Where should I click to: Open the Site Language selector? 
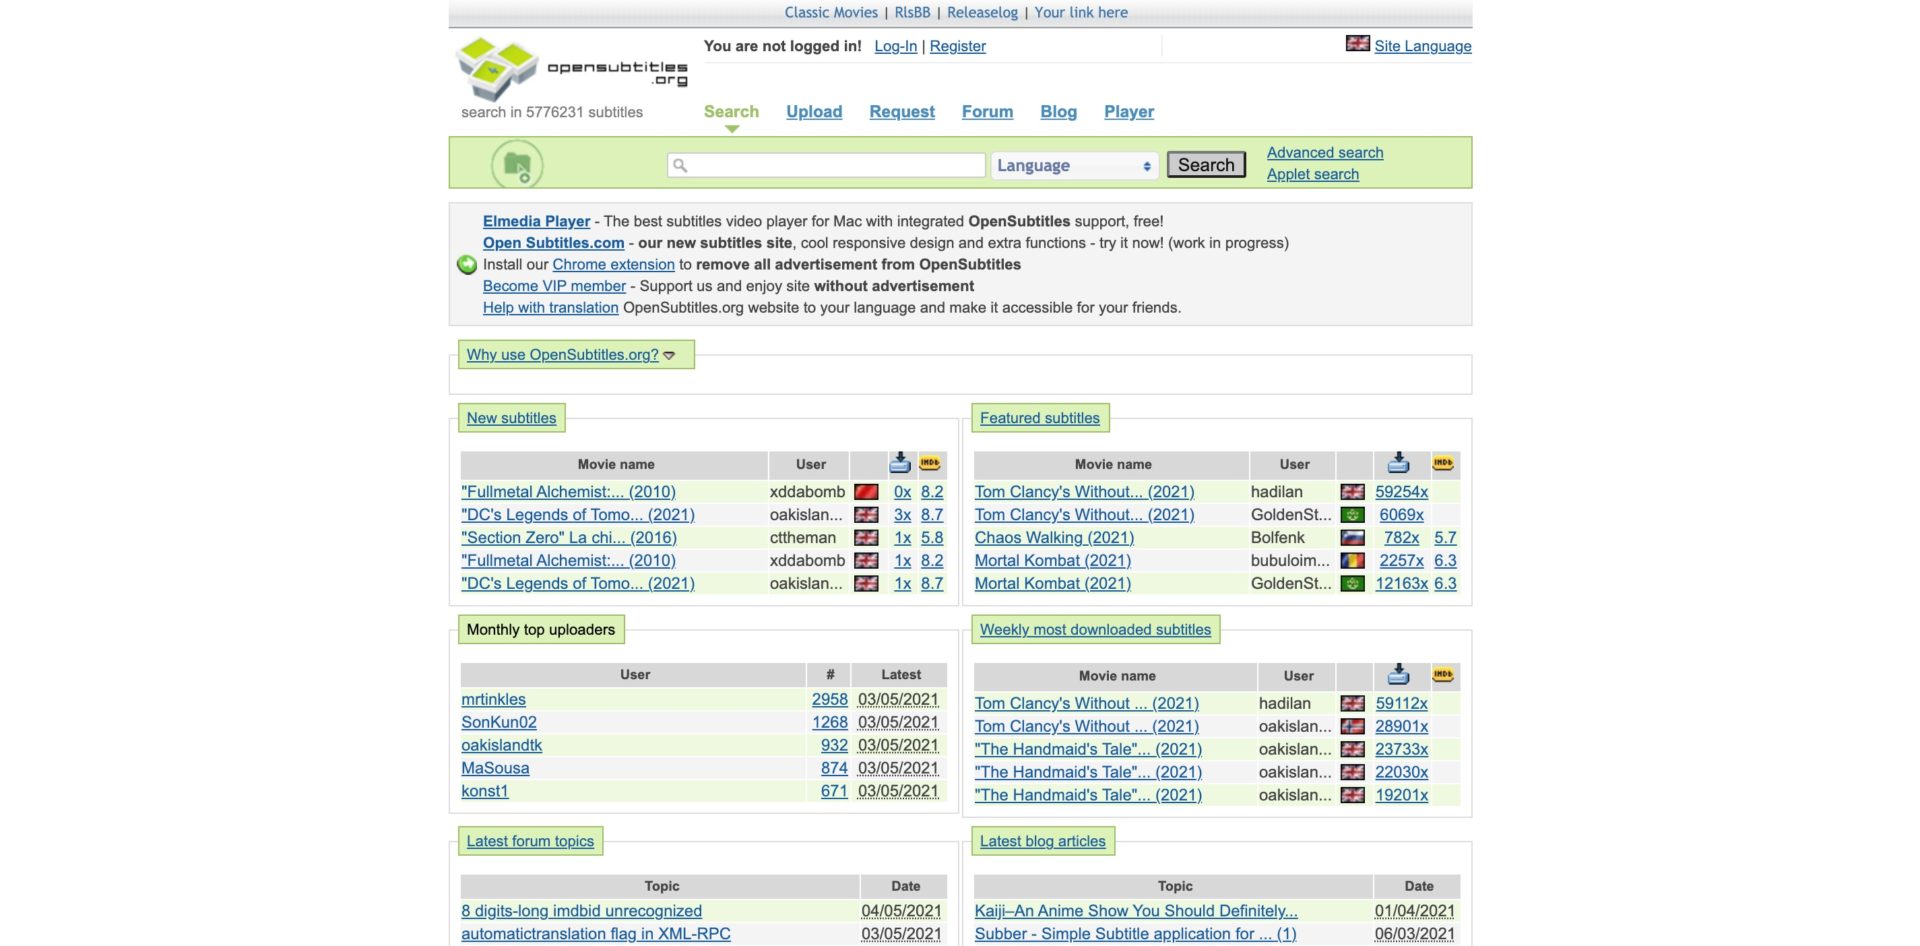click(x=1422, y=46)
